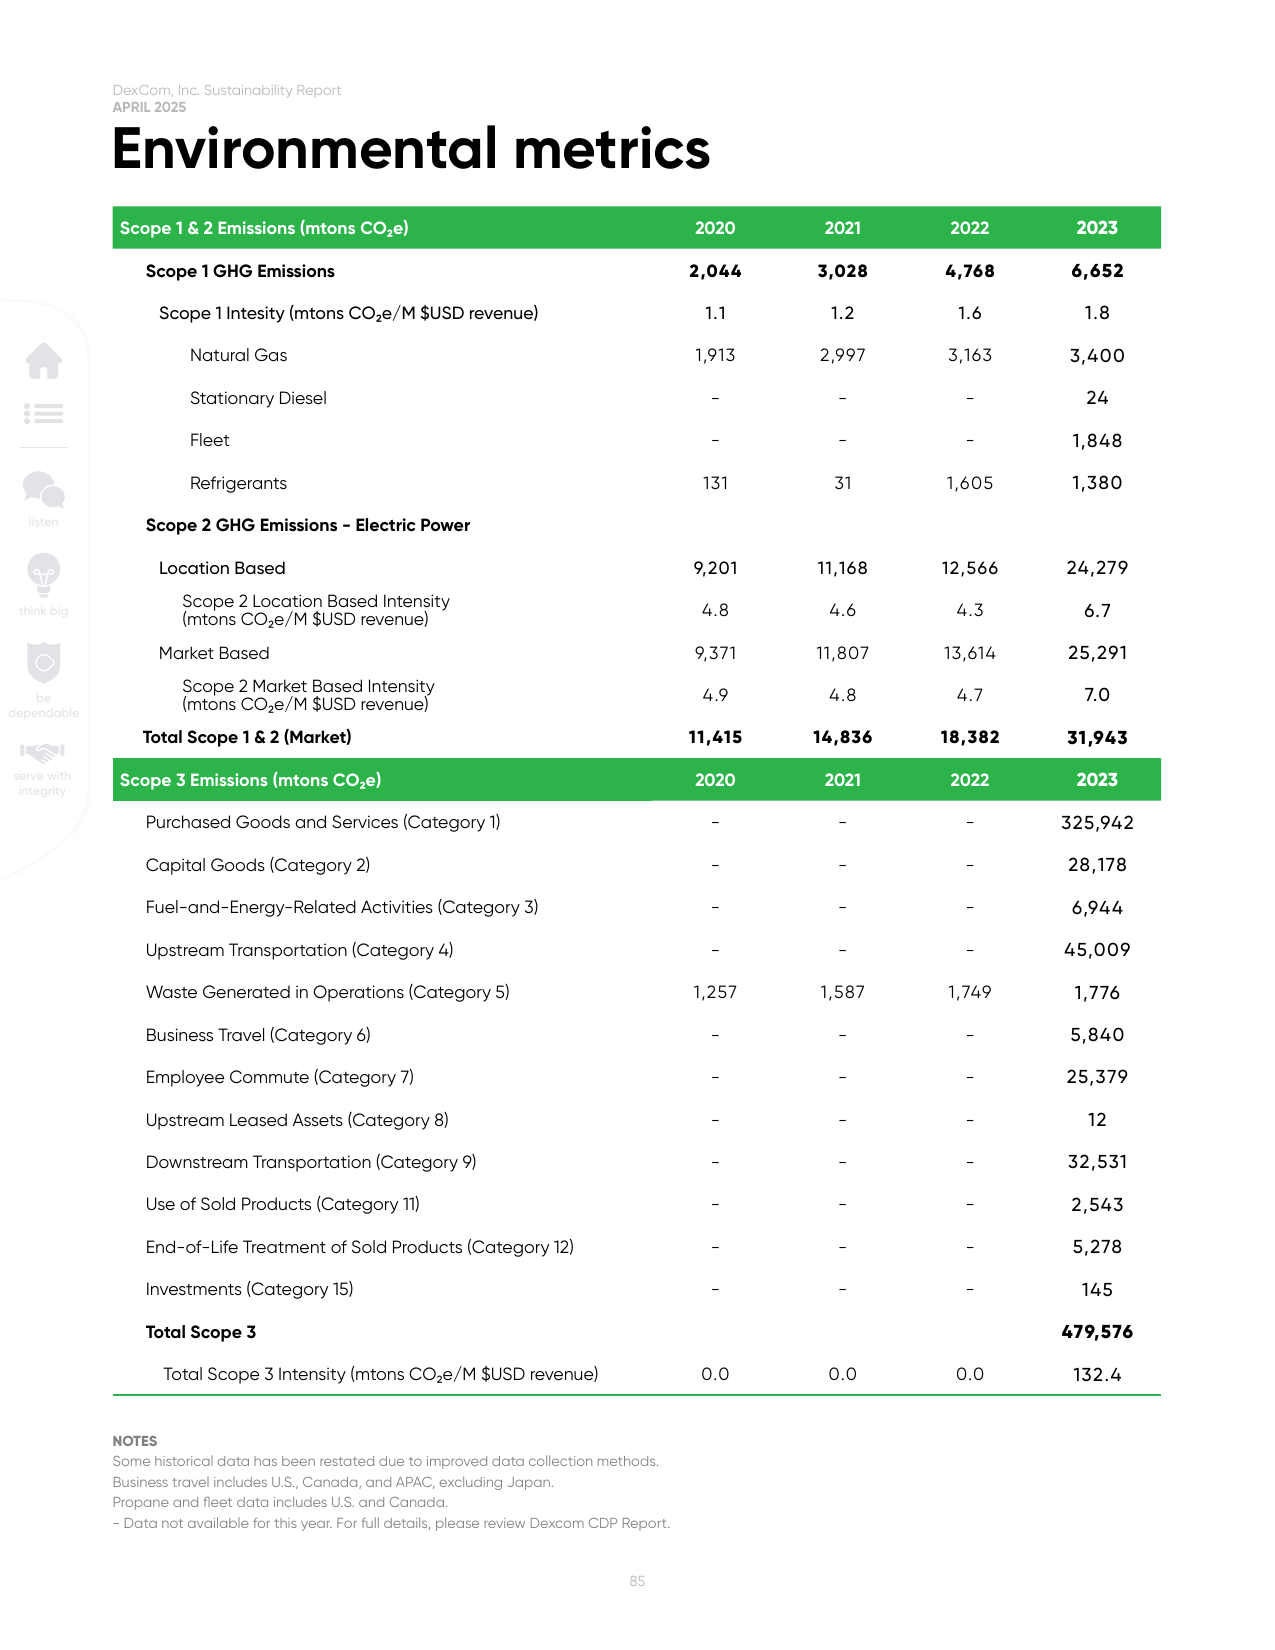
Task: Click Scope 1 GHG Emissions 2023 value 6,652
Action: [1097, 271]
